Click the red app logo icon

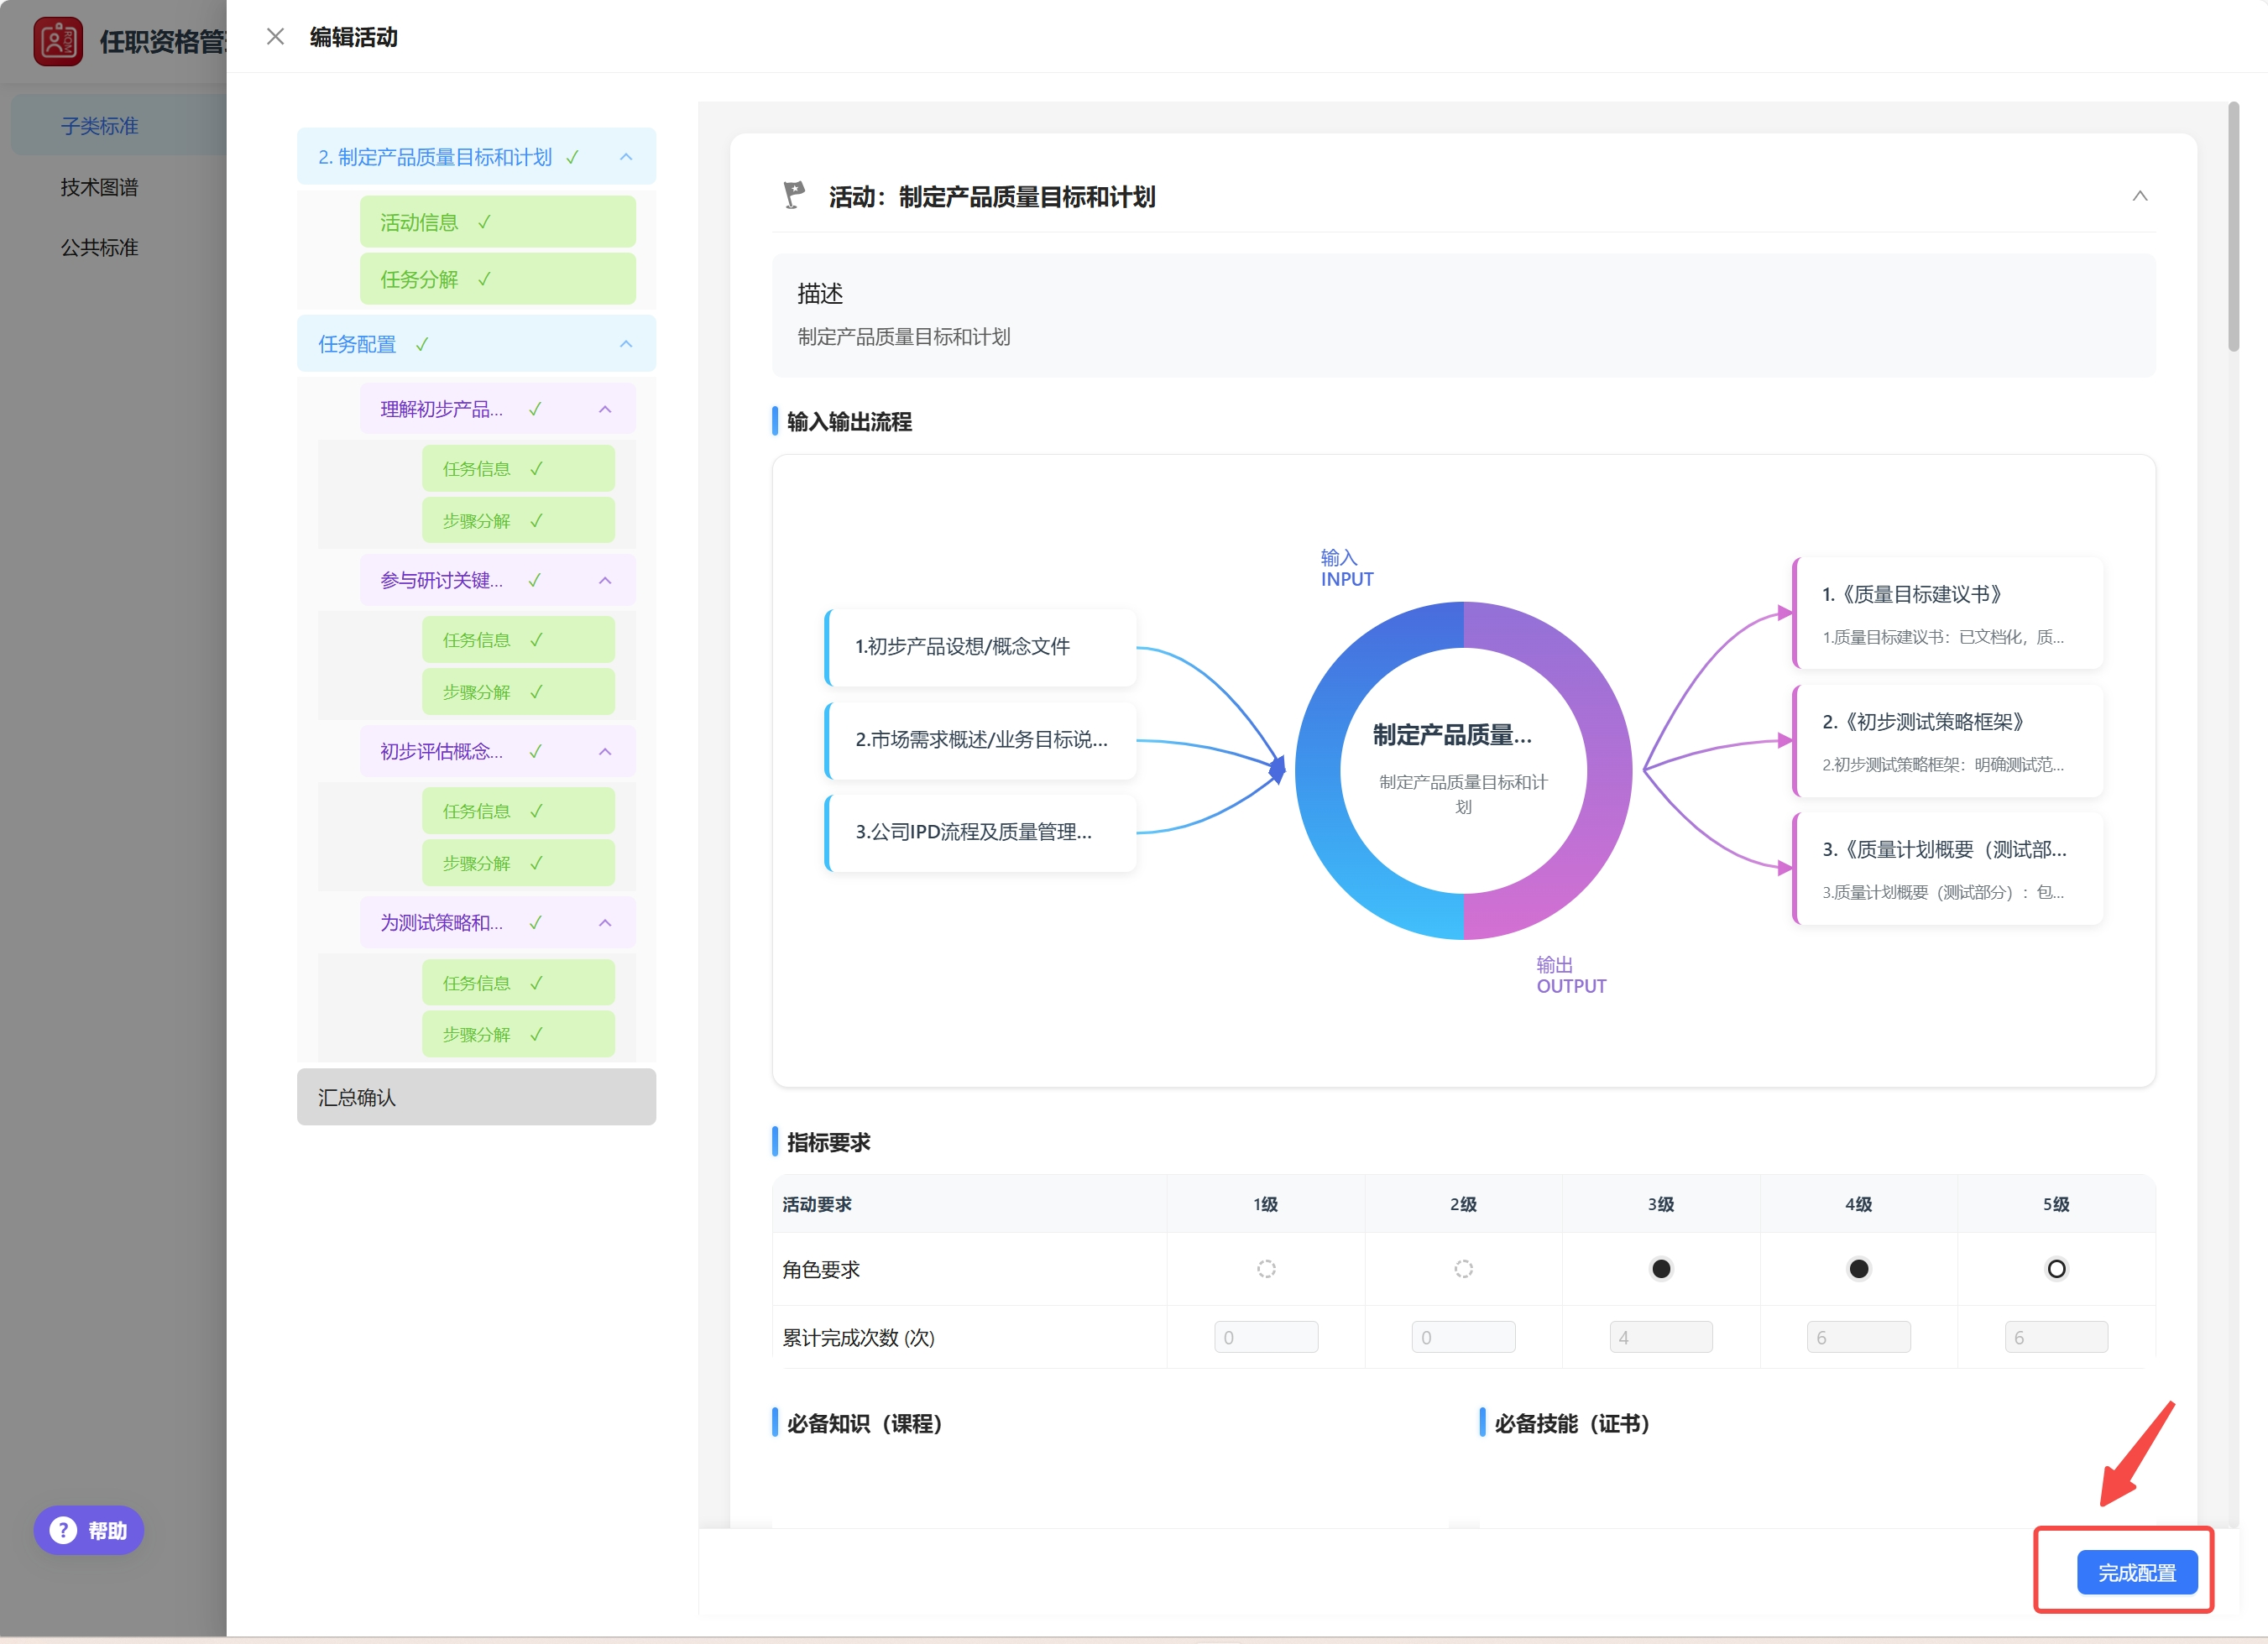pyautogui.click(x=58, y=42)
